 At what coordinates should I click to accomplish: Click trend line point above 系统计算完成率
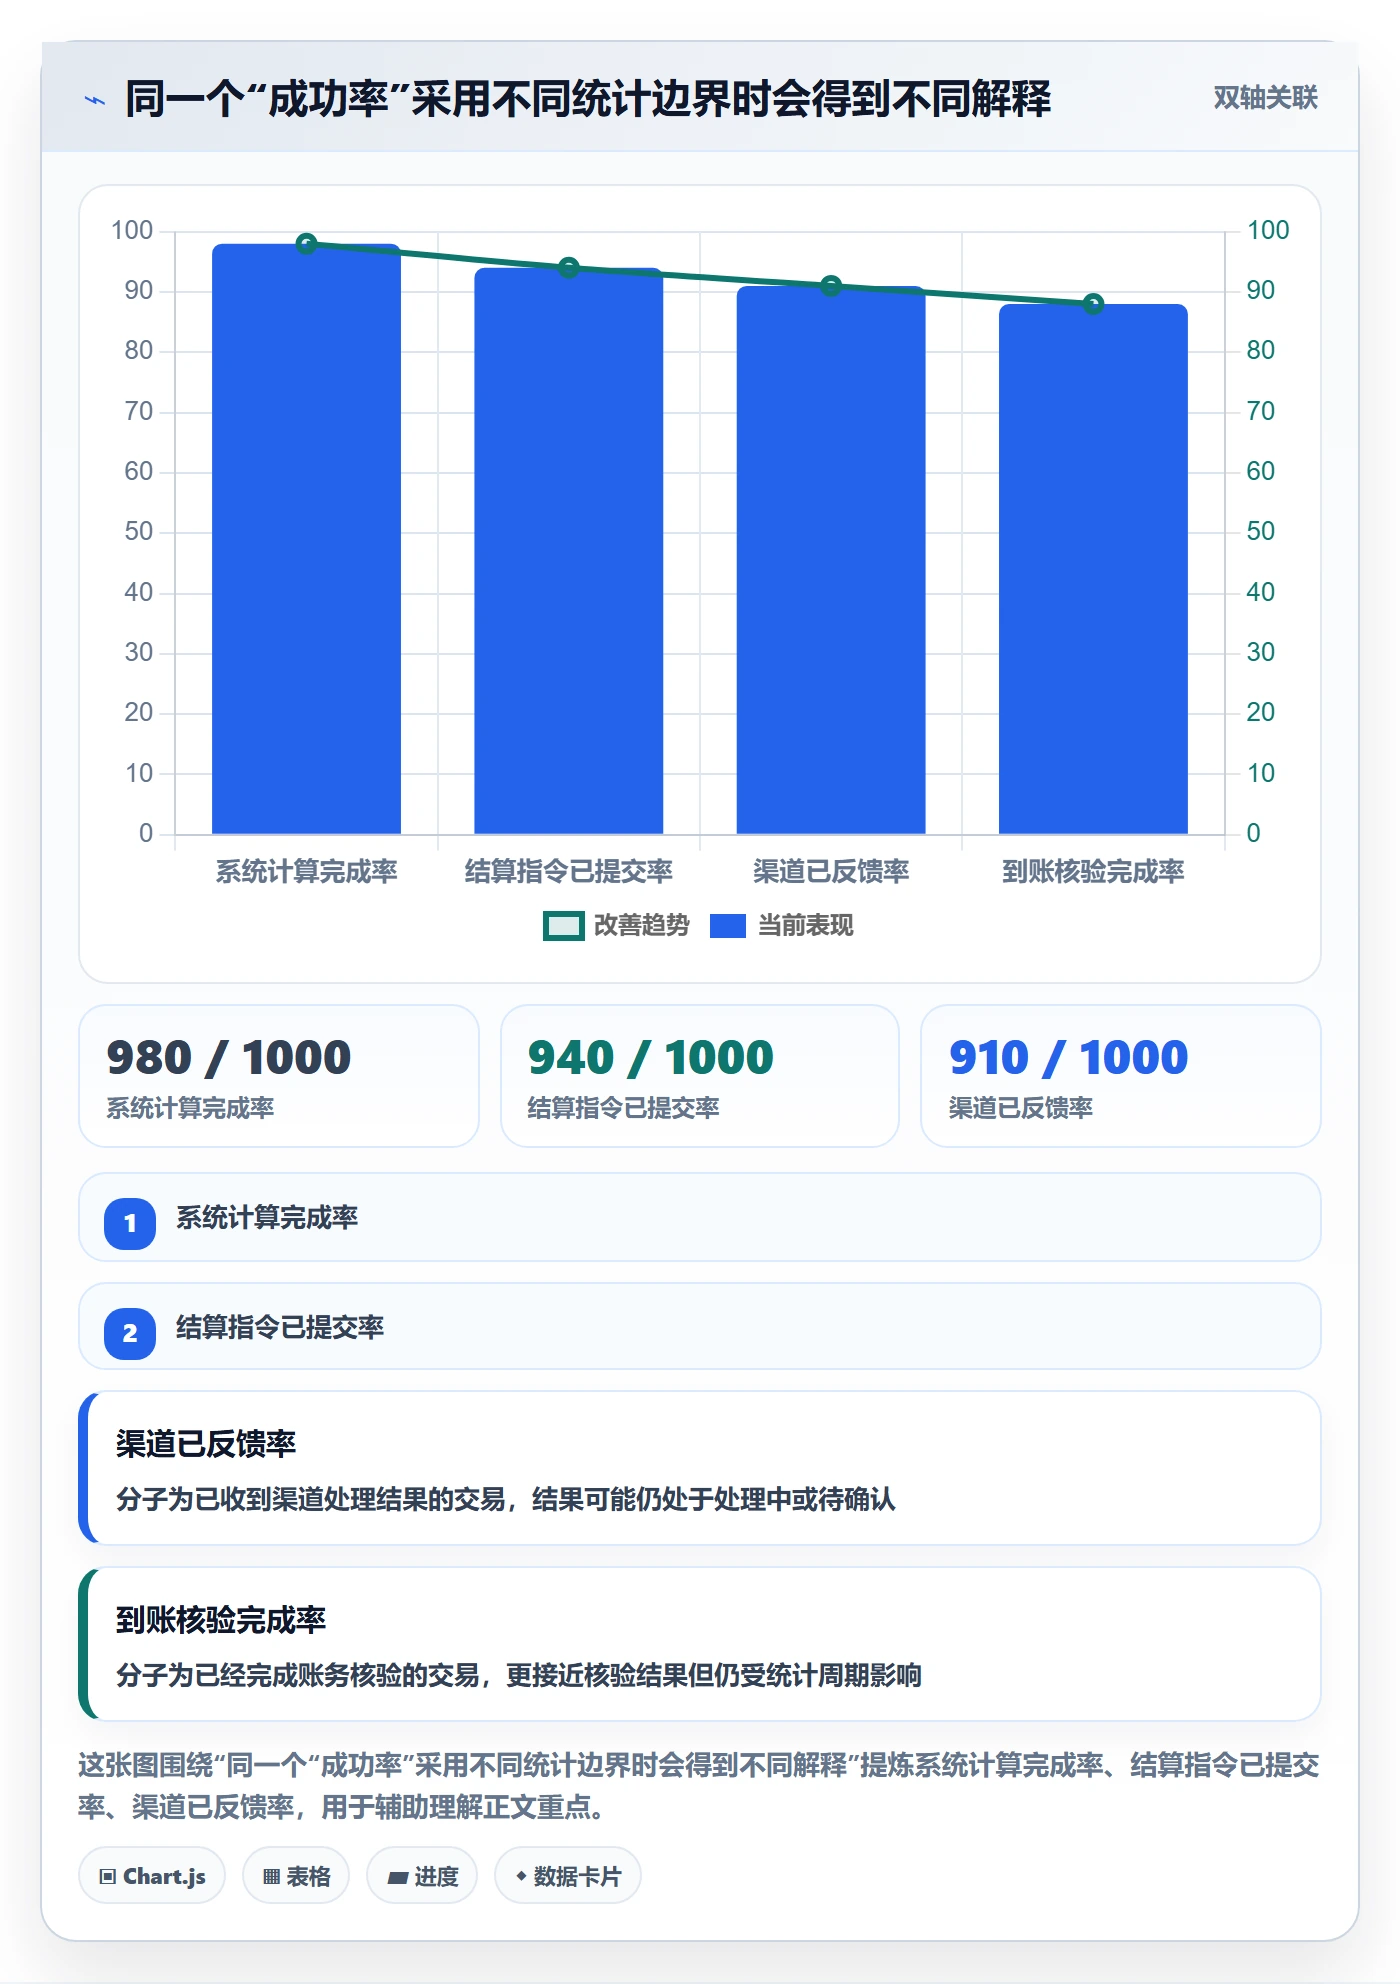[307, 244]
